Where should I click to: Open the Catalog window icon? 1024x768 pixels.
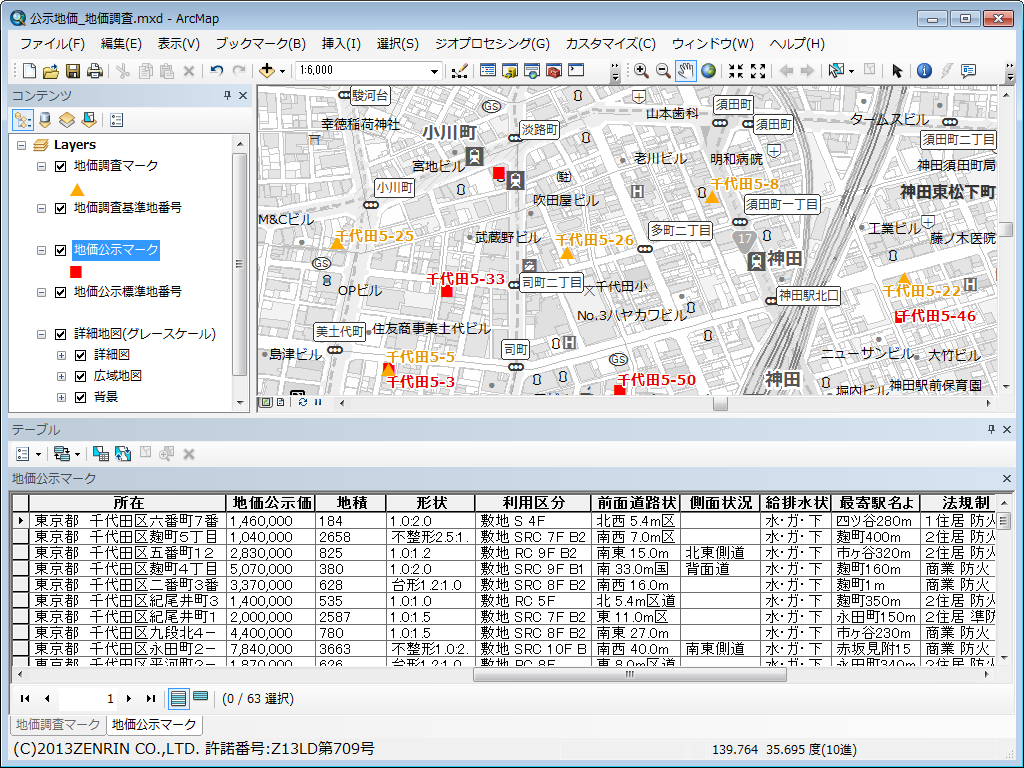click(x=510, y=71)
